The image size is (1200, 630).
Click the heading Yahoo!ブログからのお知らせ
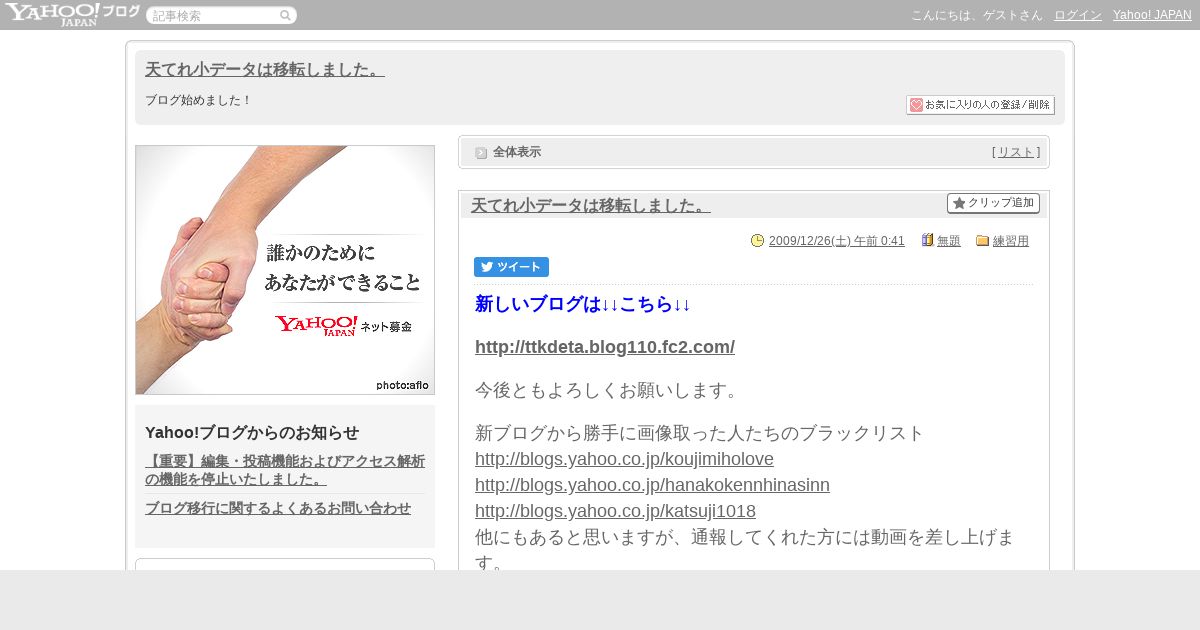click(x=252, y=433)
